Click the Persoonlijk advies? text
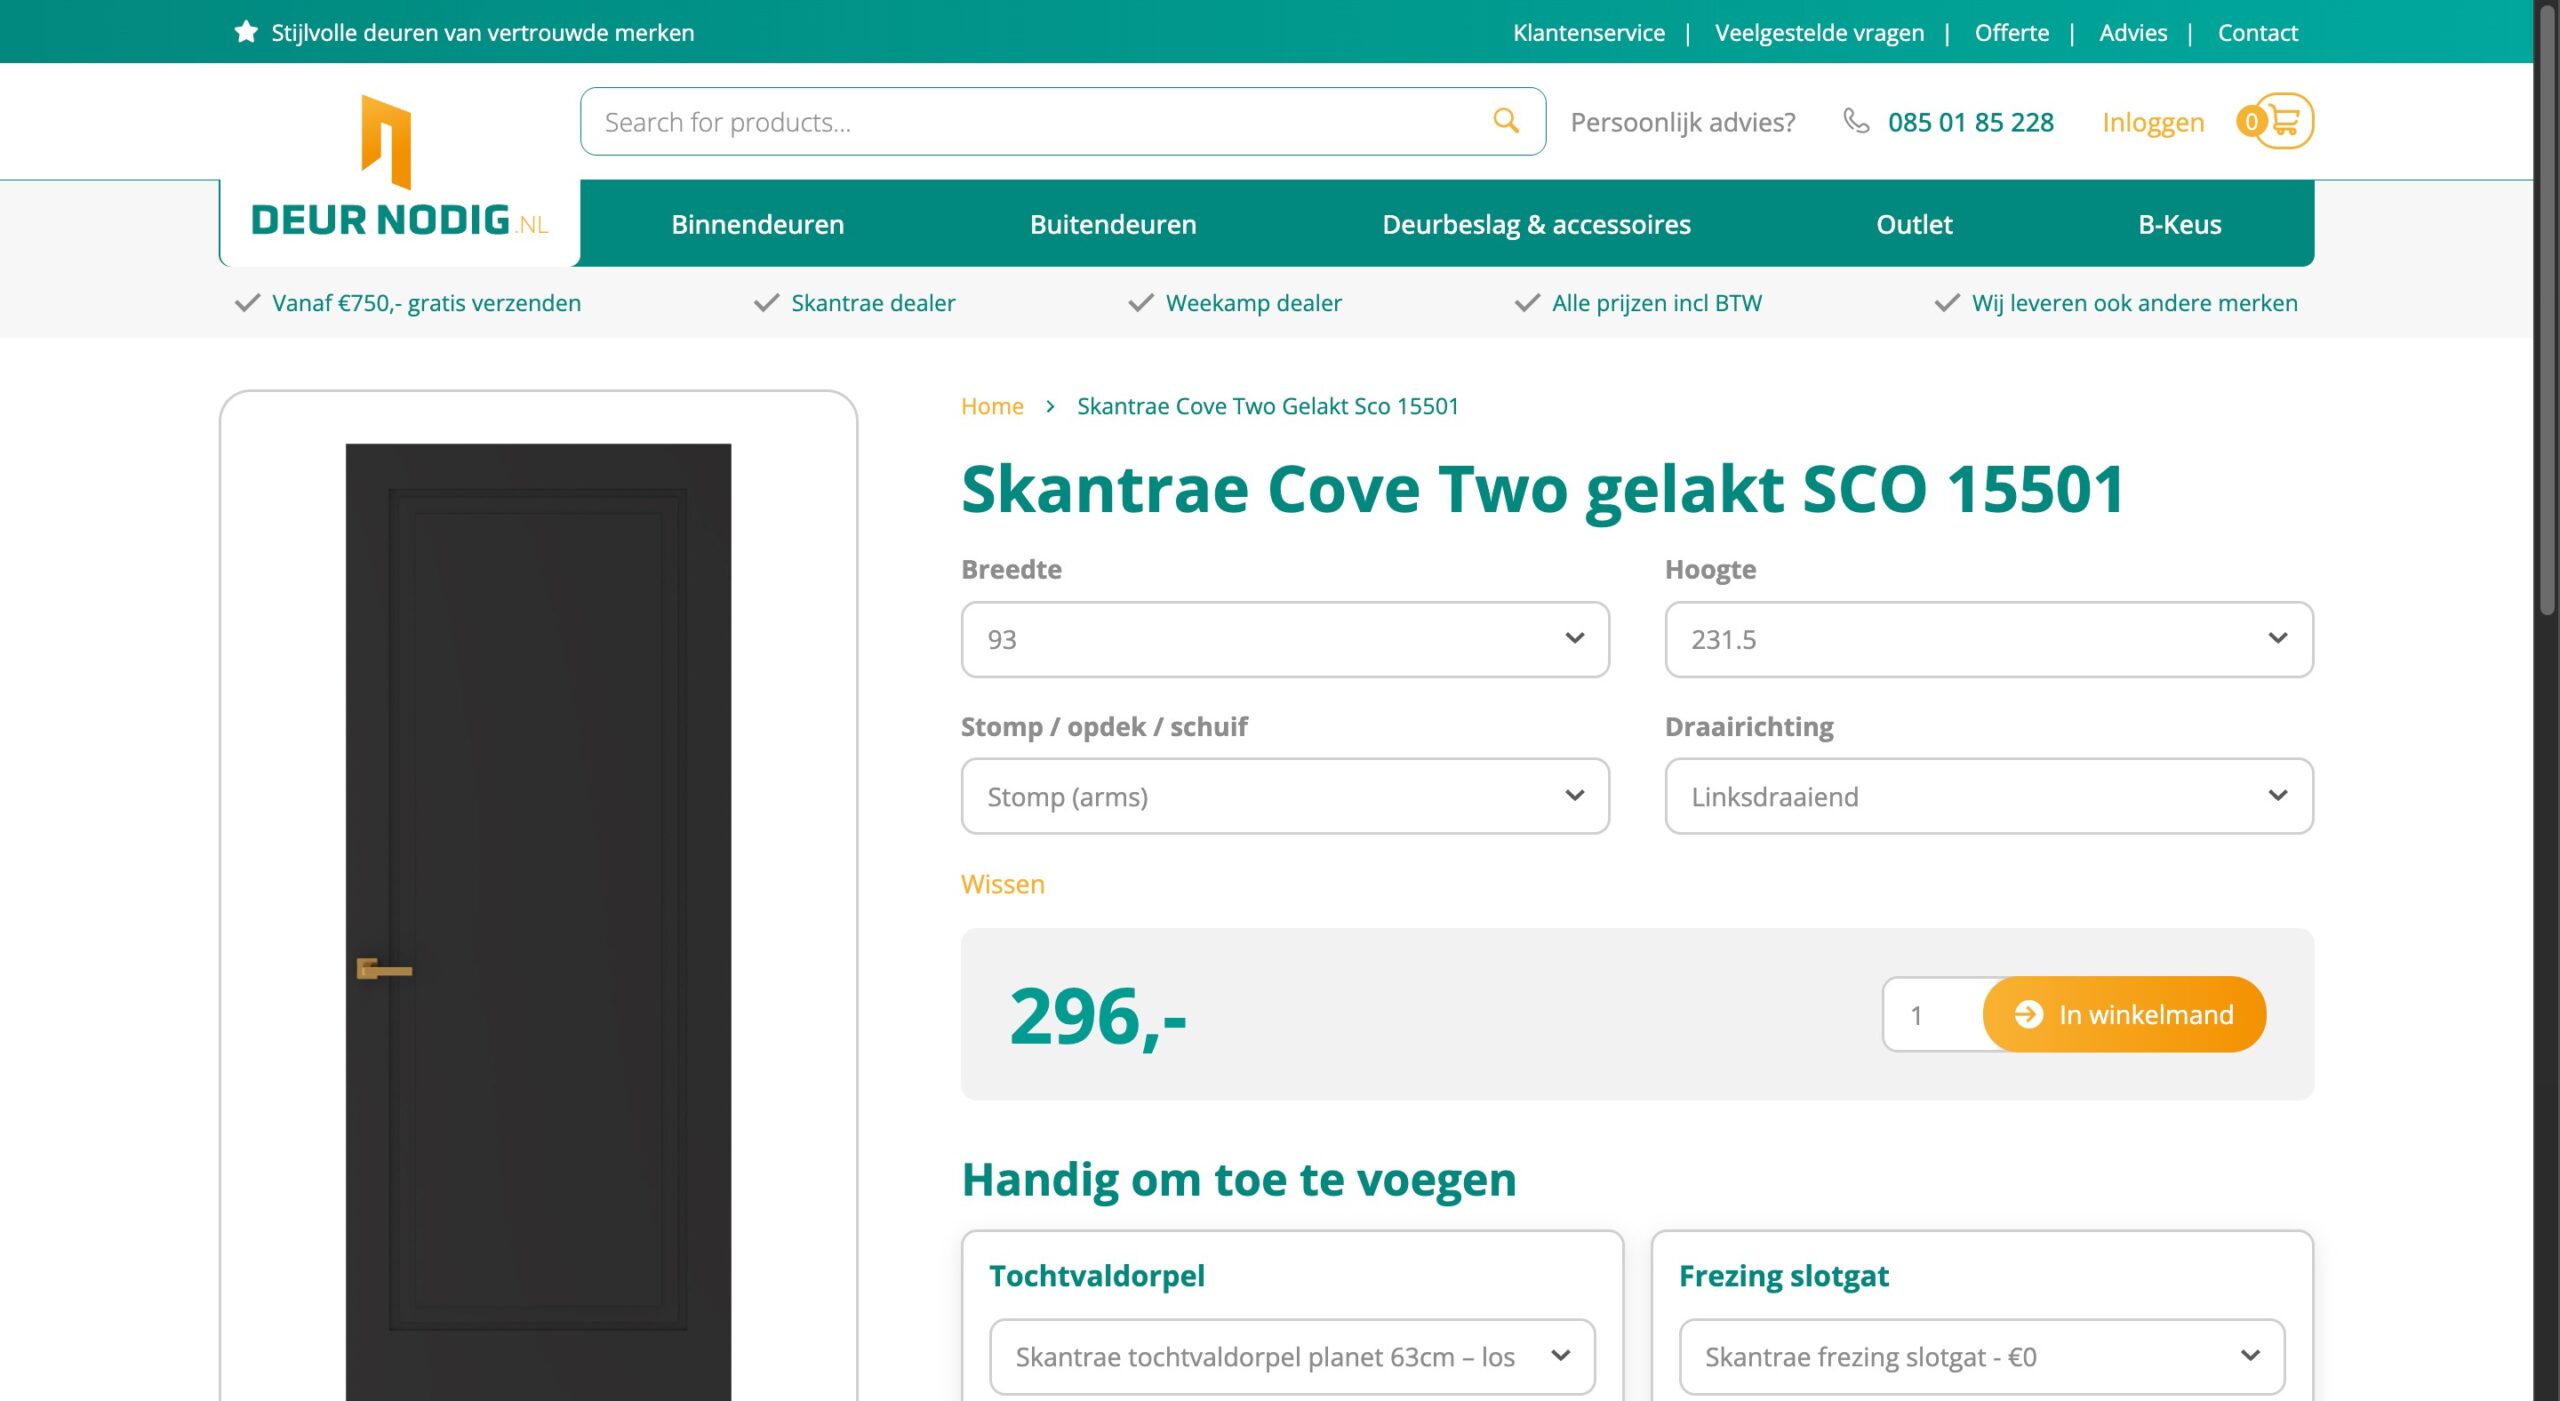Viewport: 2560px width, 1401px height. click(1683, 122)
